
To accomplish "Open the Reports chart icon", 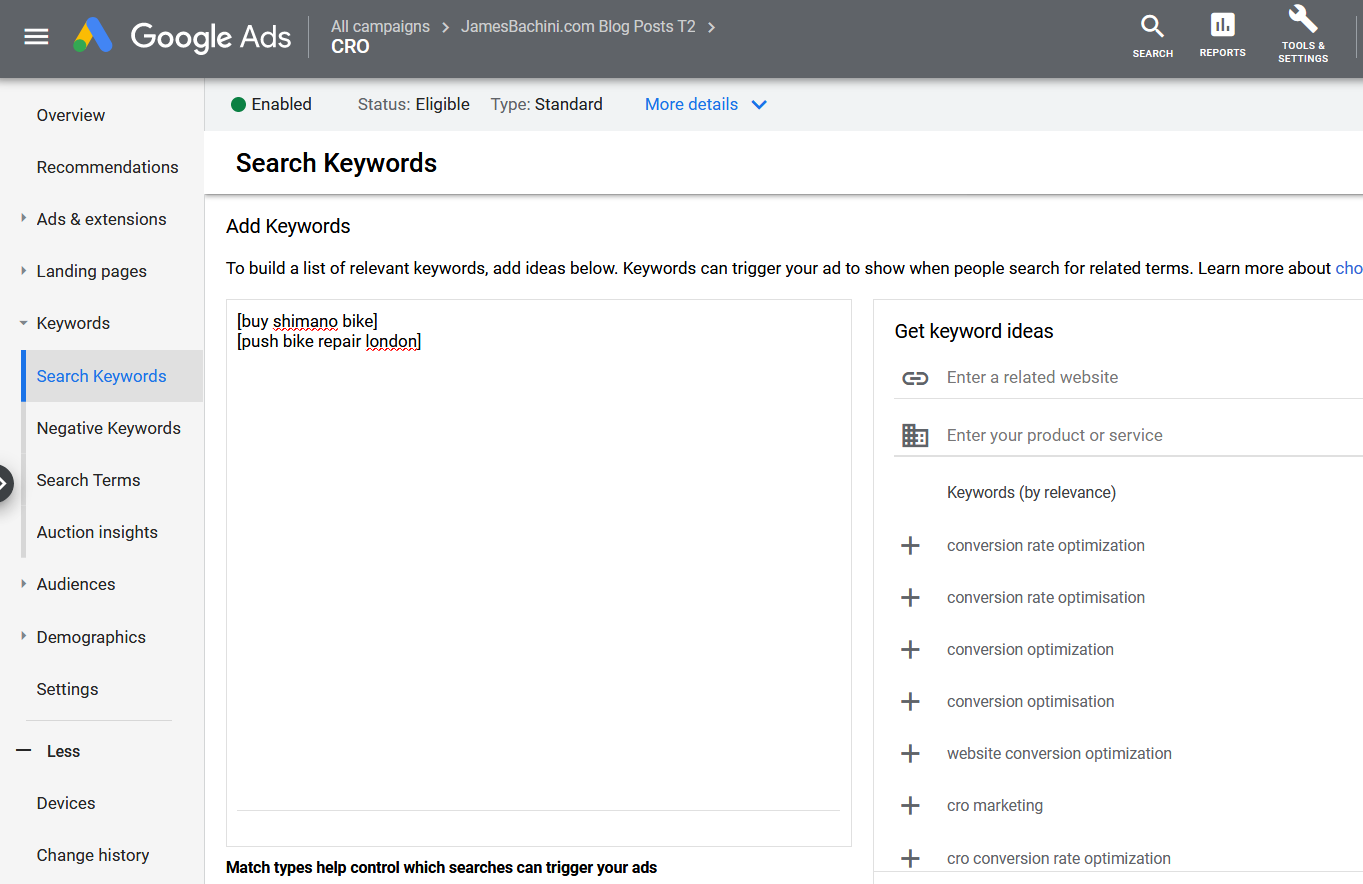I will point(1222,36).
